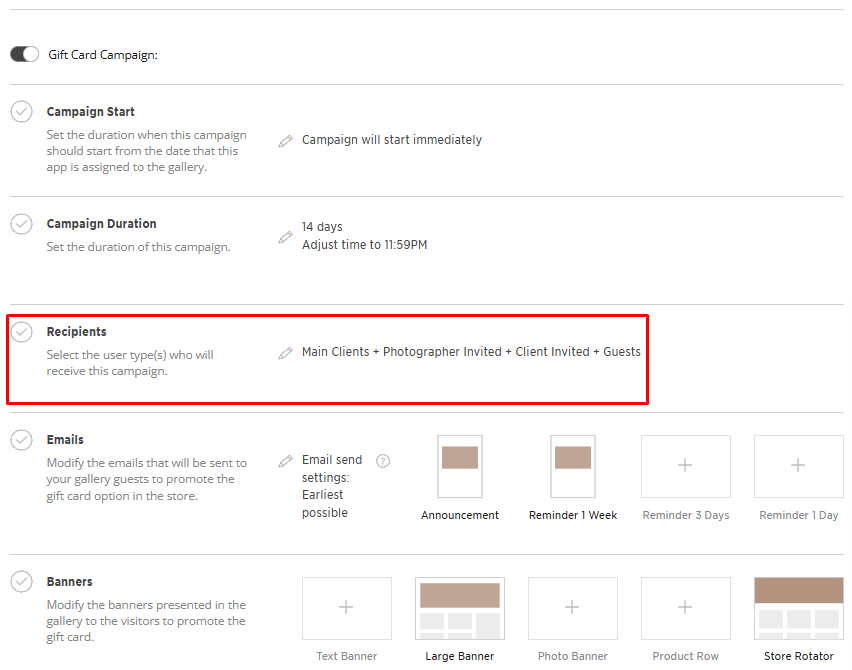The image size is (852, 670).
Task: Toggle the Campaign Duration checkmark circle
Action: (x=22, y=224)
